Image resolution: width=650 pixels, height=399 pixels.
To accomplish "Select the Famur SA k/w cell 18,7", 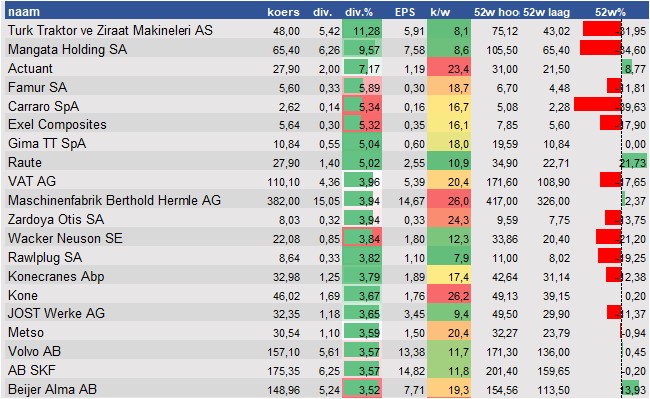I will [x=449, y=87].
